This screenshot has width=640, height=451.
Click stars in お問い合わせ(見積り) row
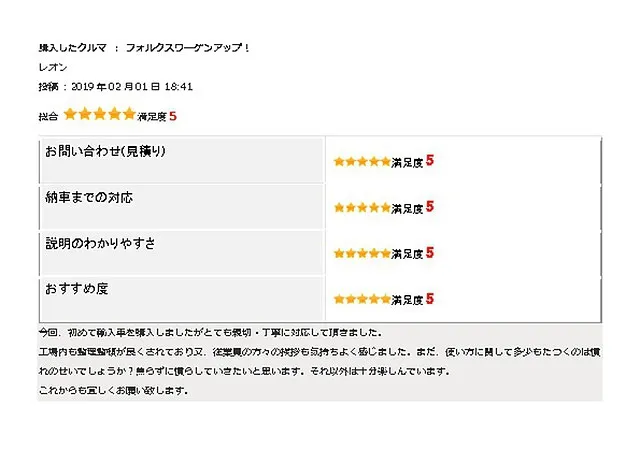tap(362, 162)
